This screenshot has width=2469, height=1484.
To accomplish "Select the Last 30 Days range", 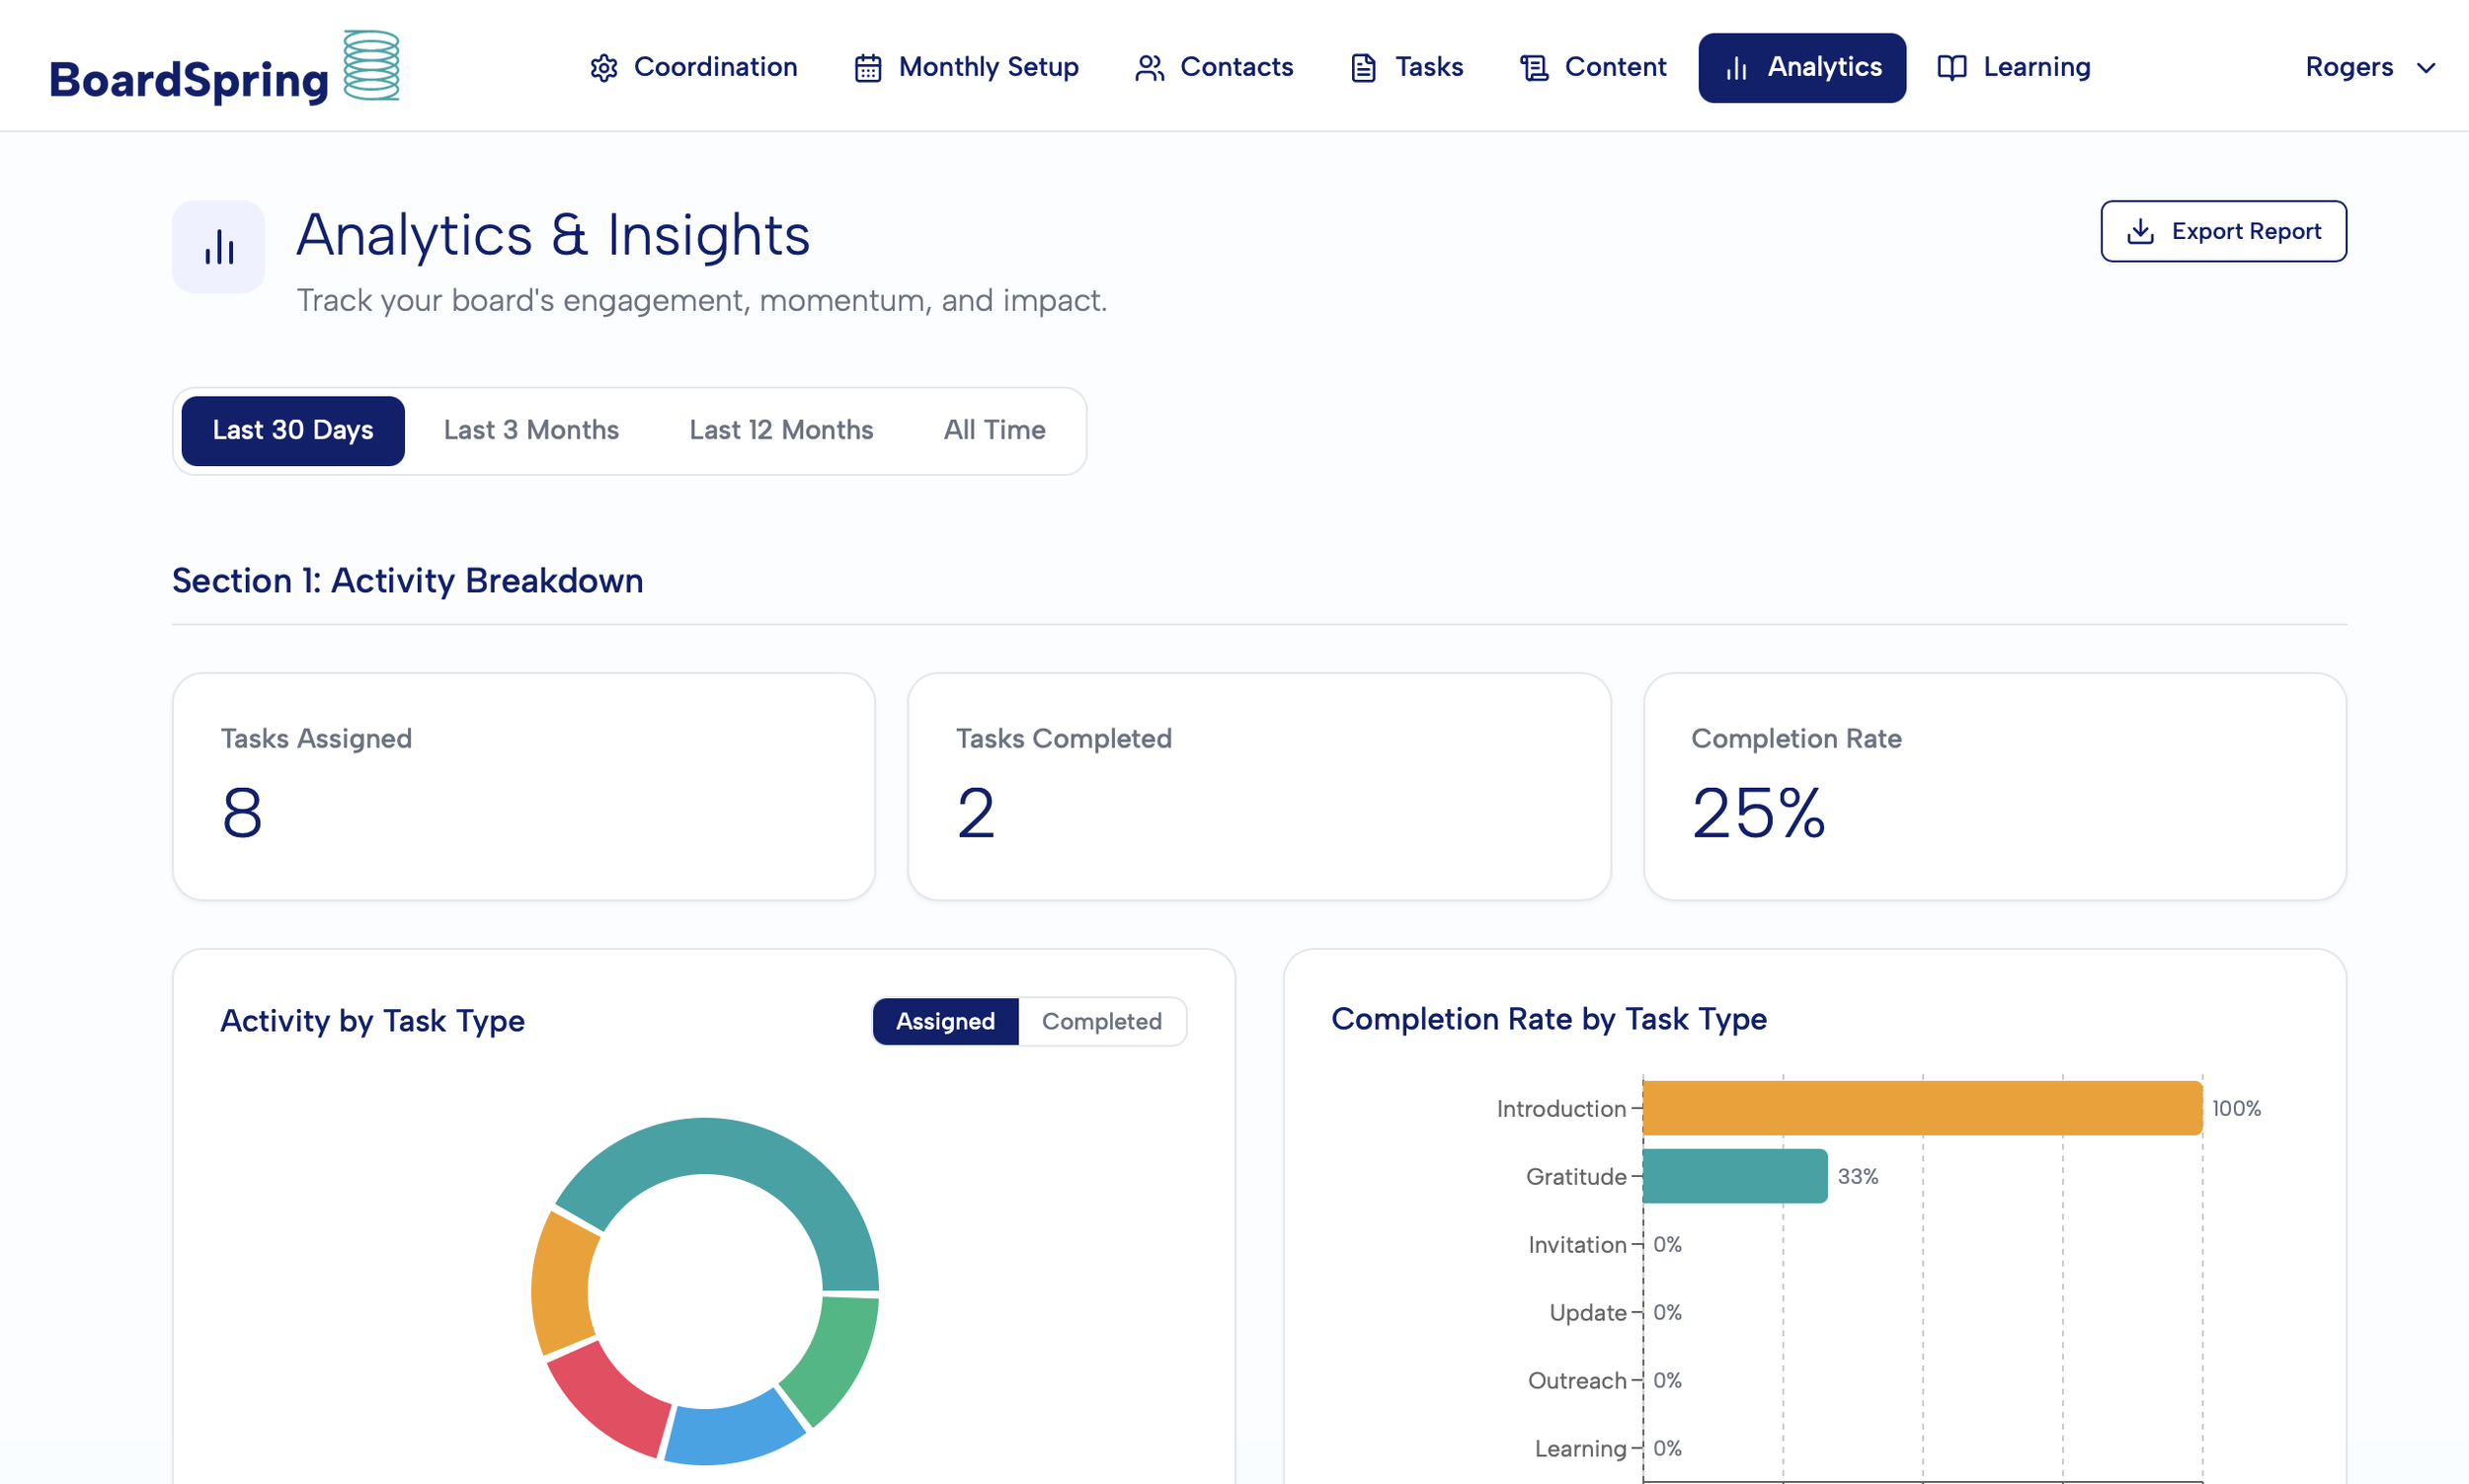I will tap(293, 431).
